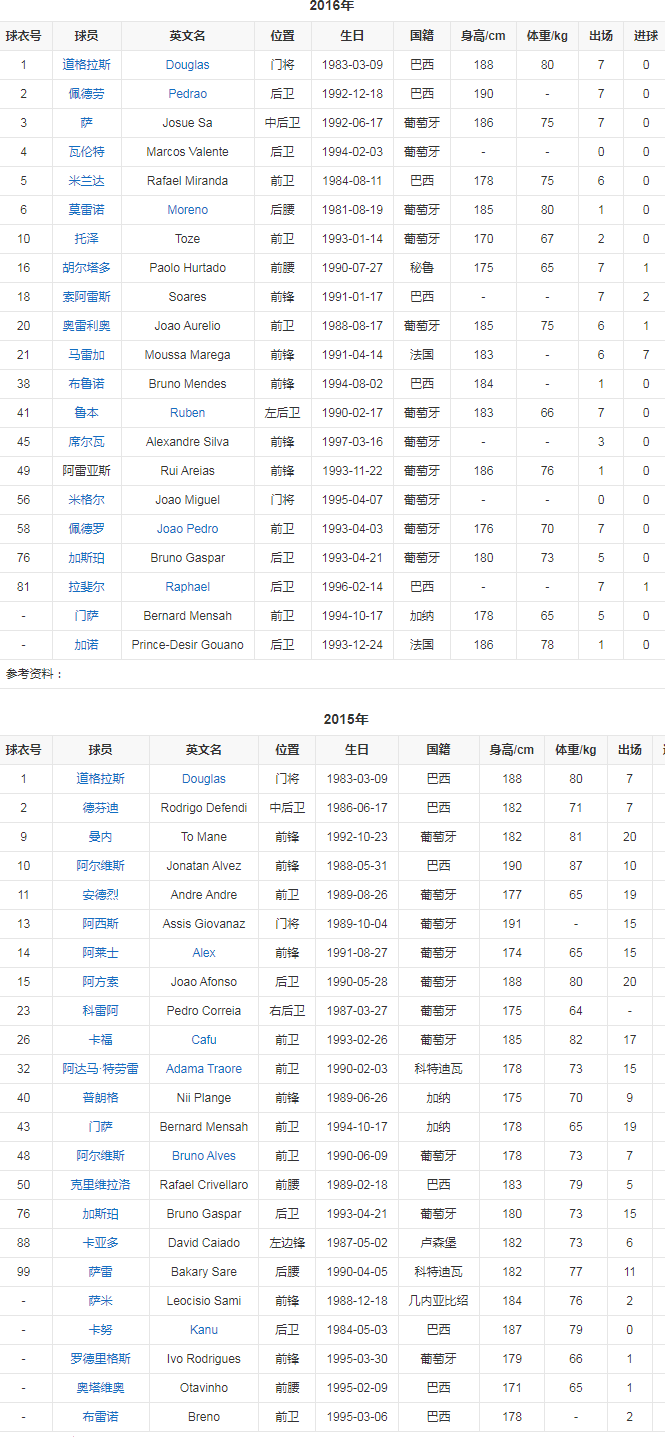Open the 胡尔塔多 player link
The image size is (665, 1444).
(x=86, y=268)
